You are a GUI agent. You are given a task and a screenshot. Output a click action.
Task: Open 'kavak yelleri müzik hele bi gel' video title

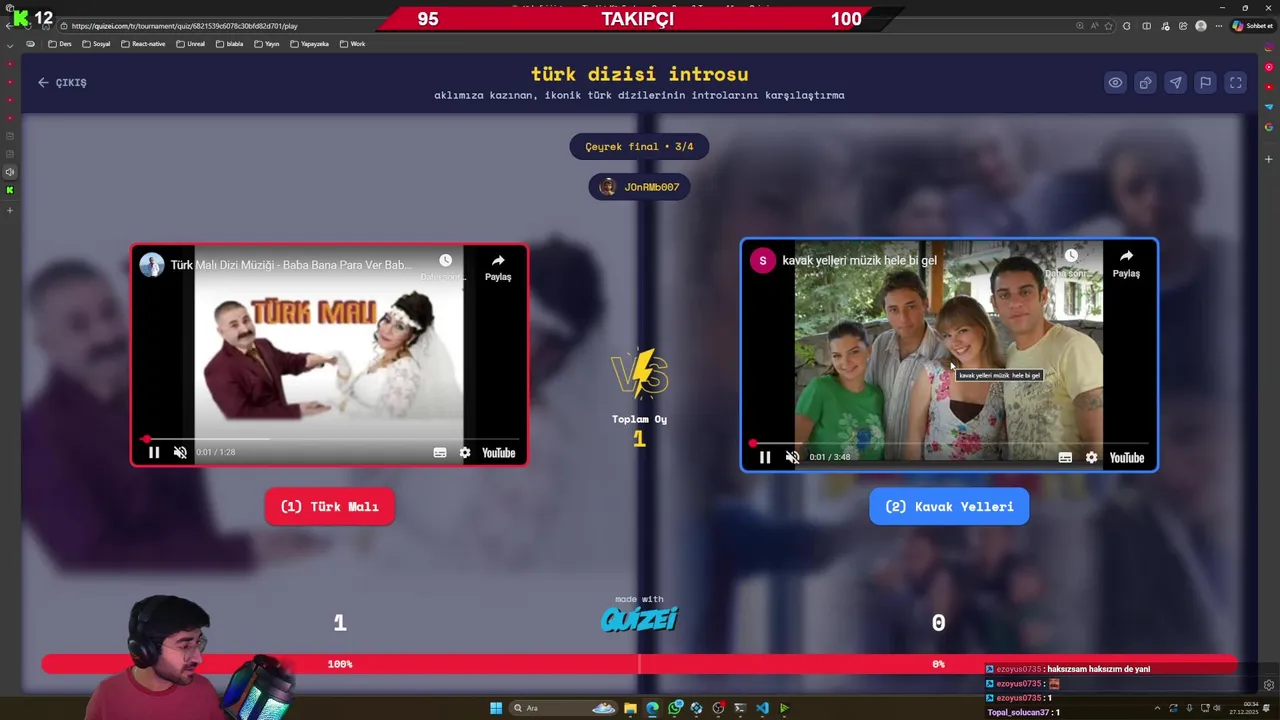(859, 261)
